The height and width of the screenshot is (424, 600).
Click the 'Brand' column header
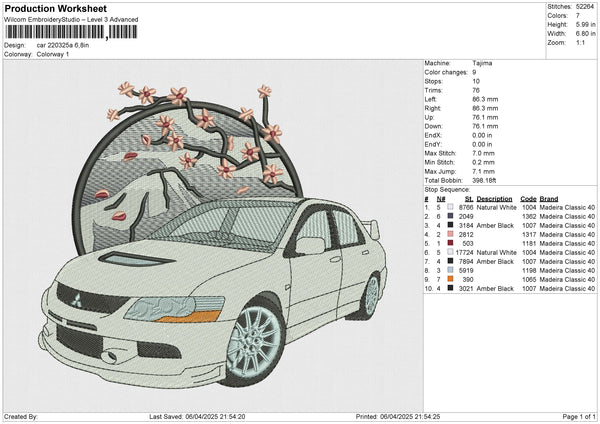coord(549,199)
